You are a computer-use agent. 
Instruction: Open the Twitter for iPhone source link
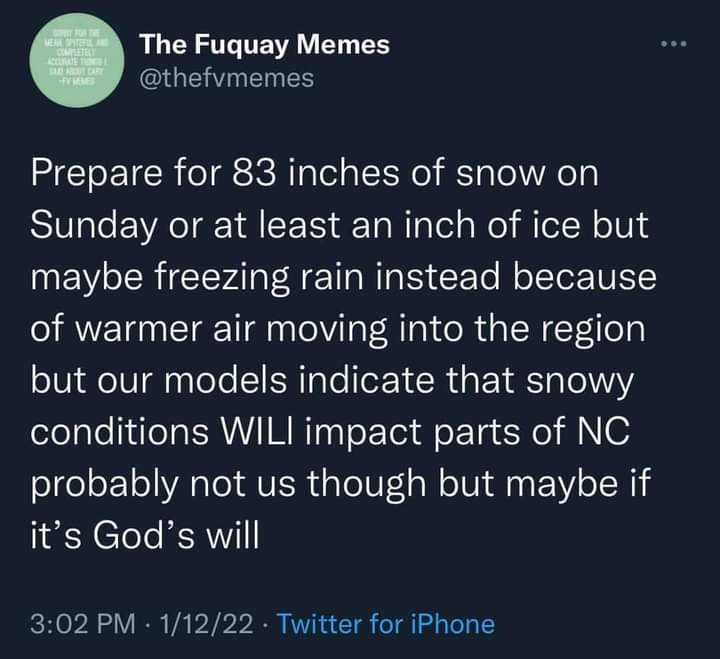point(384,624)
